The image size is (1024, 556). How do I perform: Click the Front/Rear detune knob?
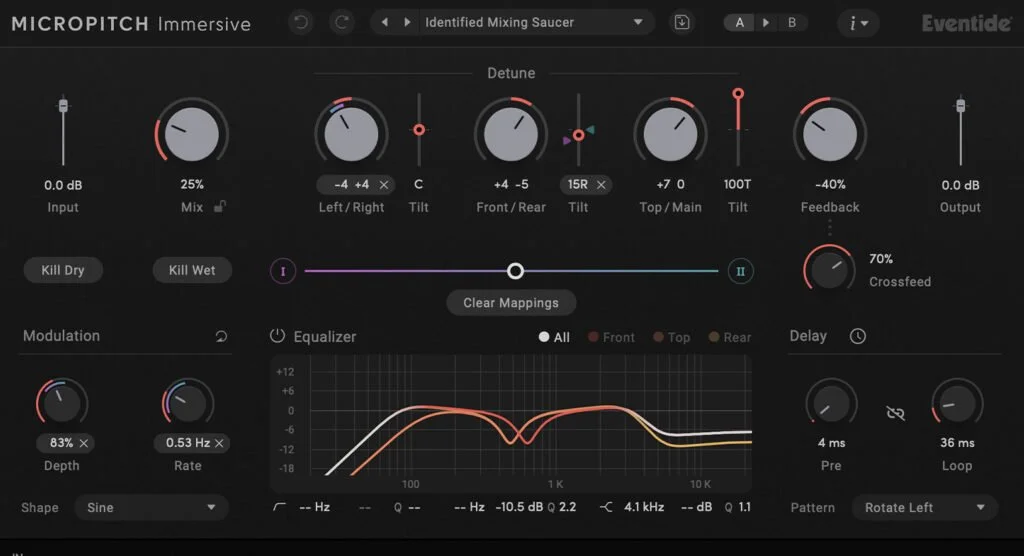[511, 134]
